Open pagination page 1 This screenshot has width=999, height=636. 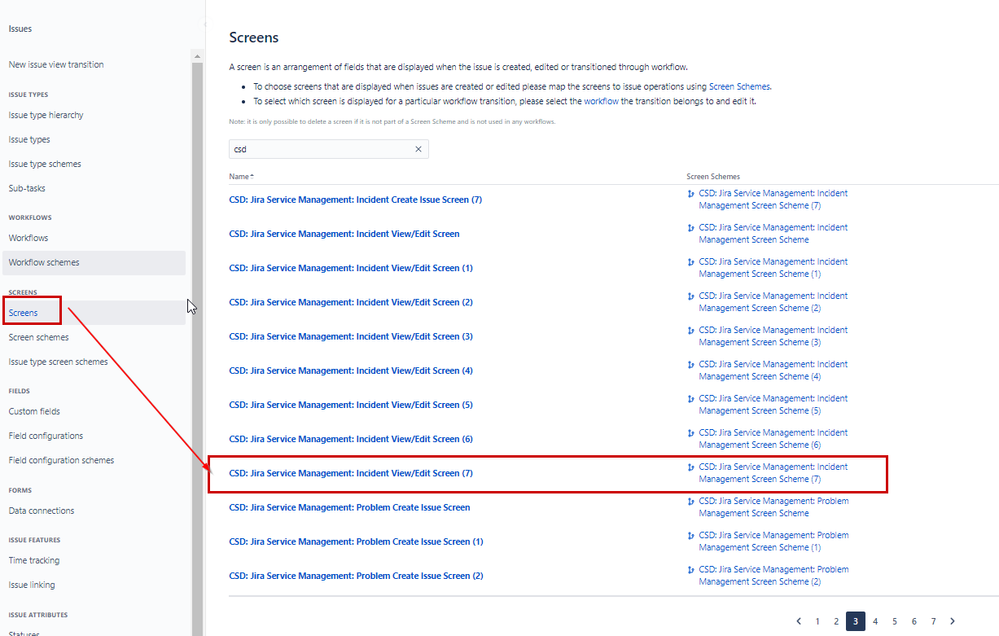click(x=817, y=621)
